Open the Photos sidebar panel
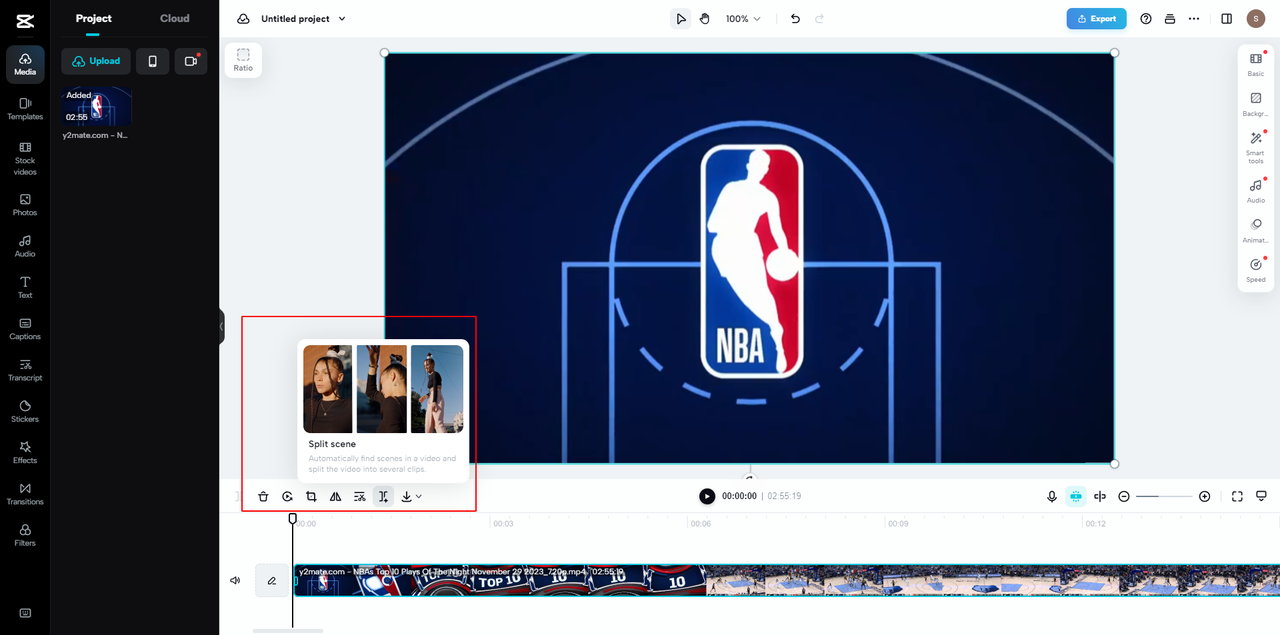Viewport: 1280px width, 635px height. click(x=25, y=205)
